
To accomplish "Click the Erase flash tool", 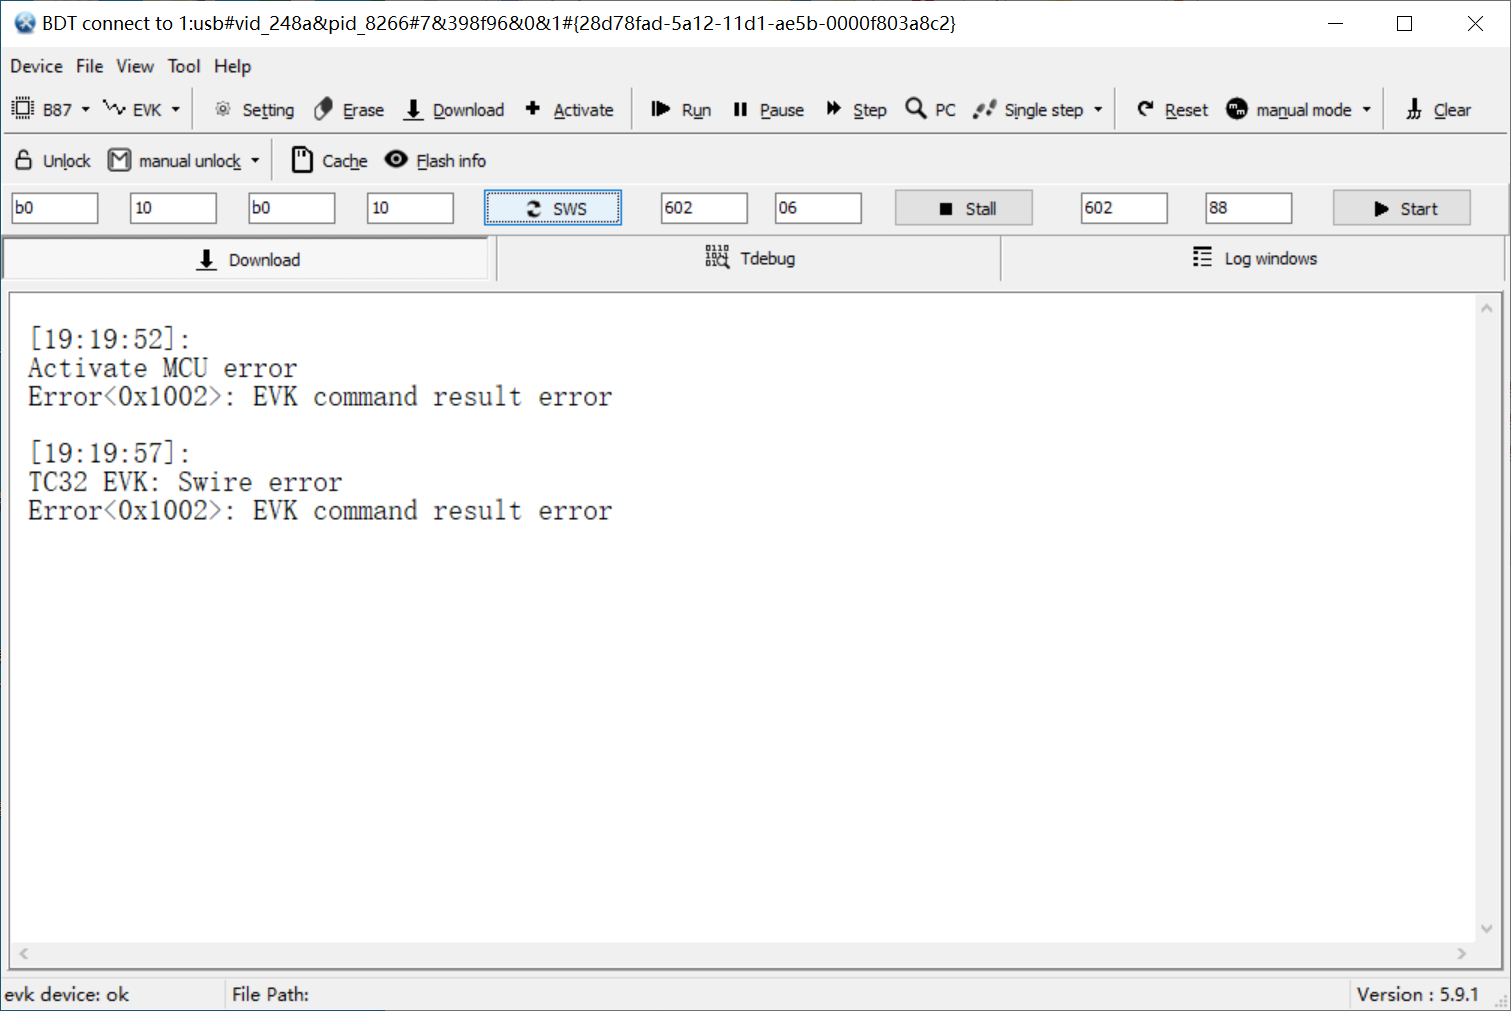I will [x=349, y=109].
